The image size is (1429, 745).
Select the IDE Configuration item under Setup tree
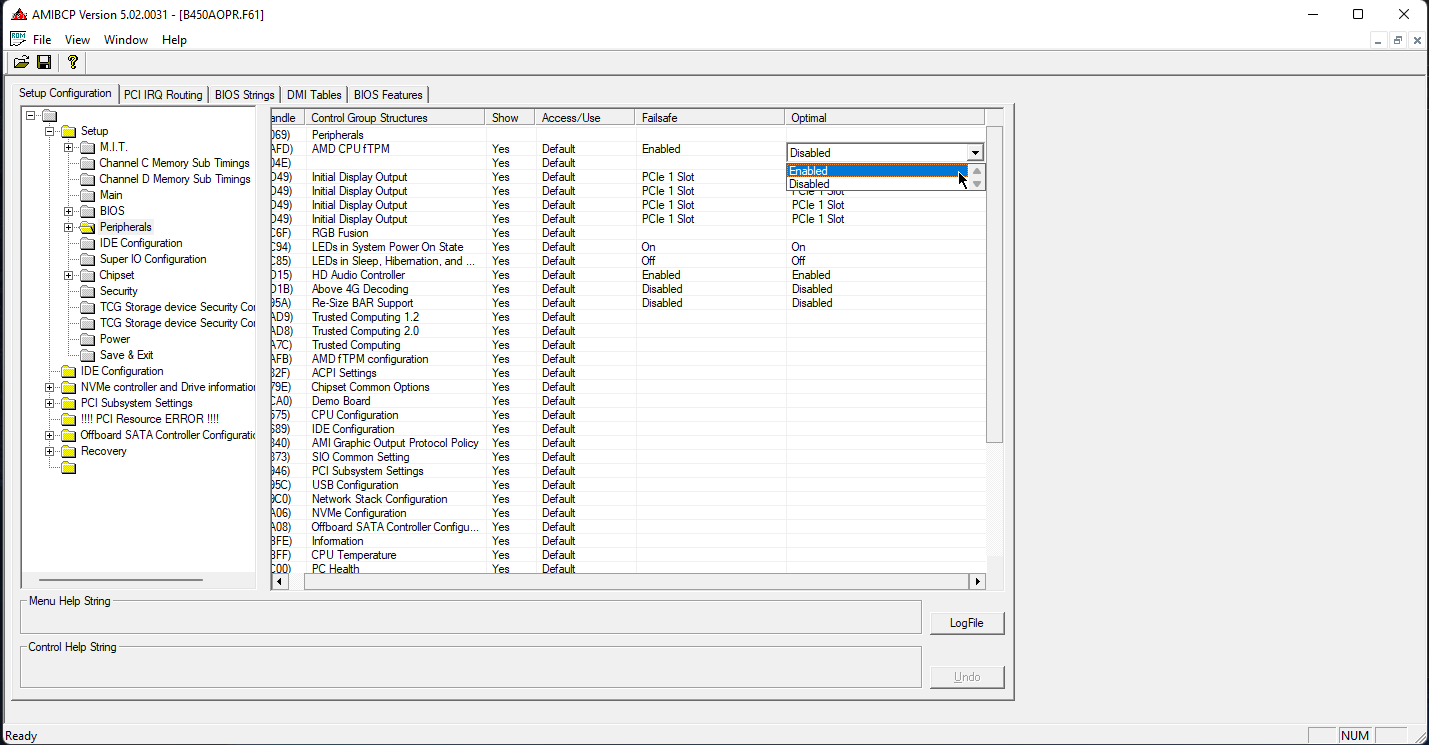(141, 243)
